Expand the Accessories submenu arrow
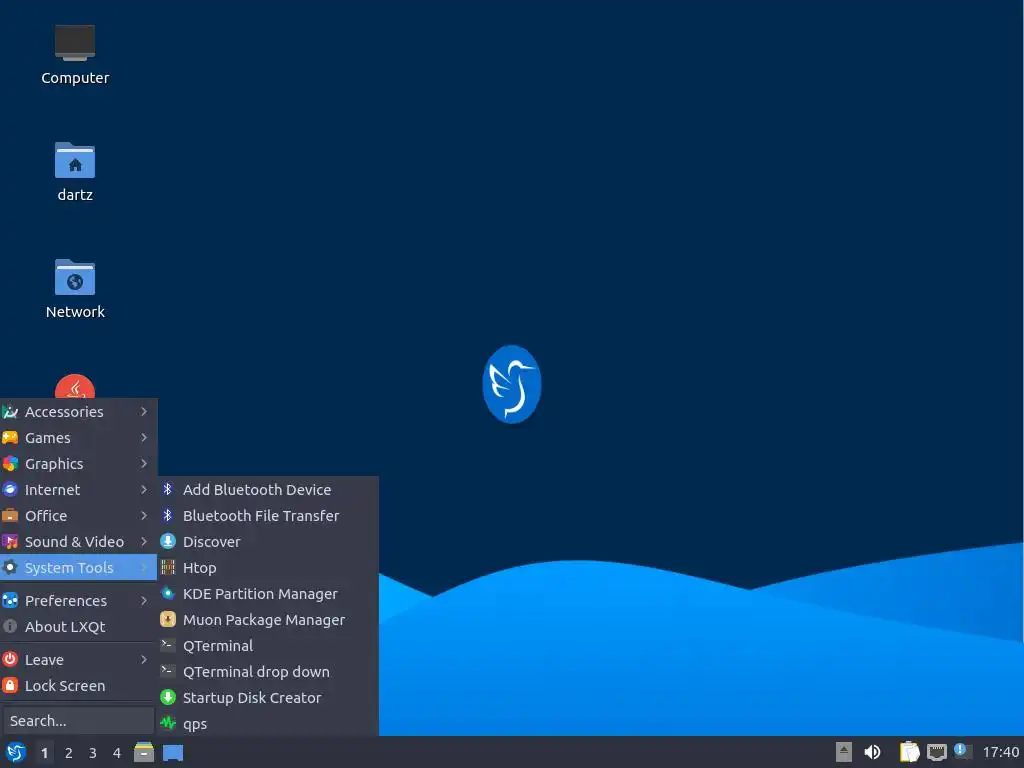 144,411
